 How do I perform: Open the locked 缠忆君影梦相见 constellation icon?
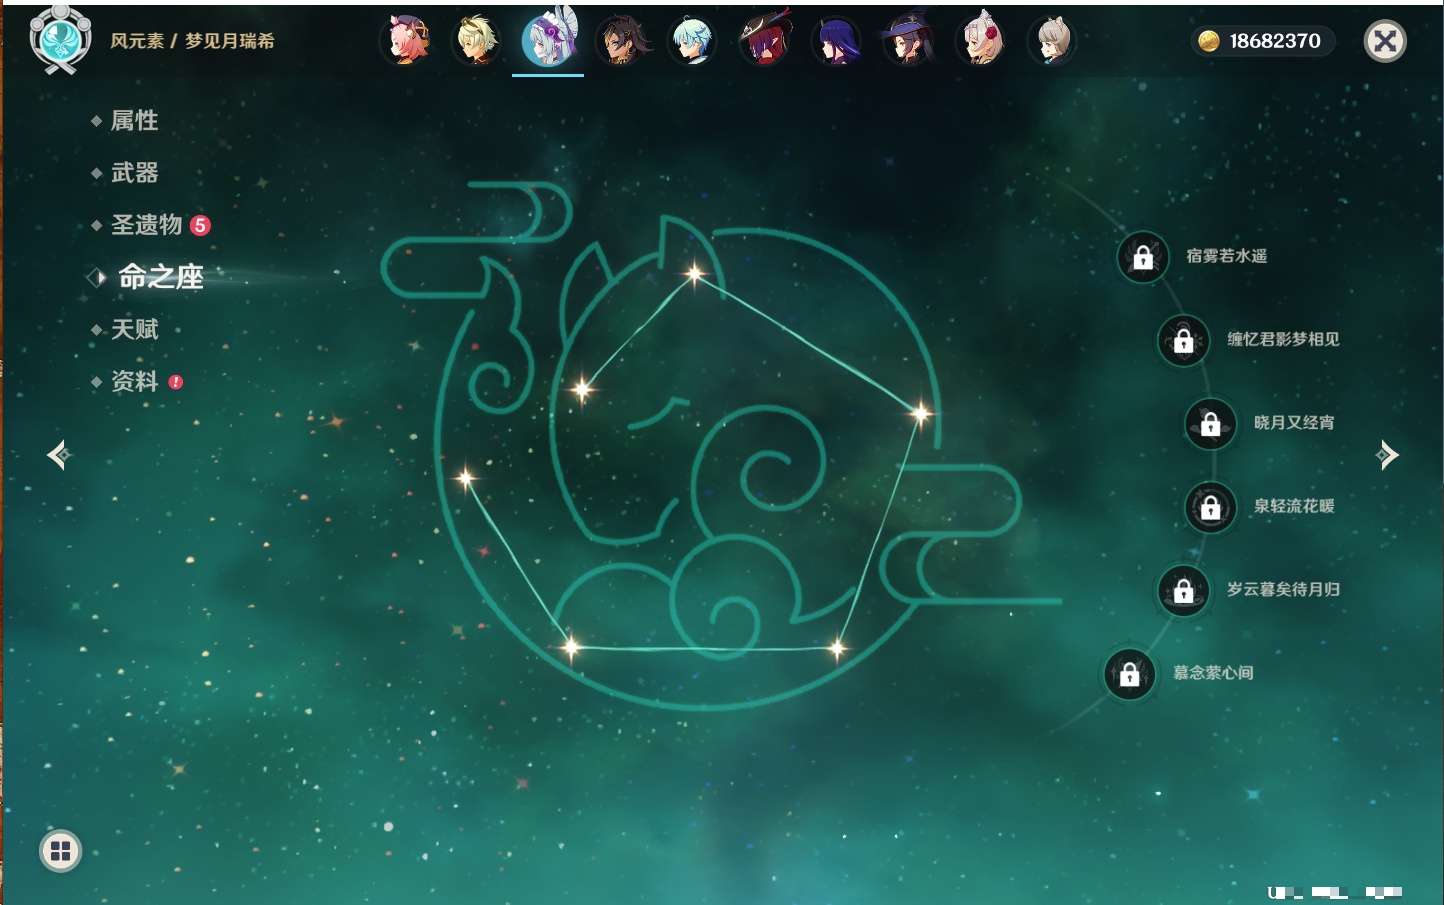[x=1184, y=340]
